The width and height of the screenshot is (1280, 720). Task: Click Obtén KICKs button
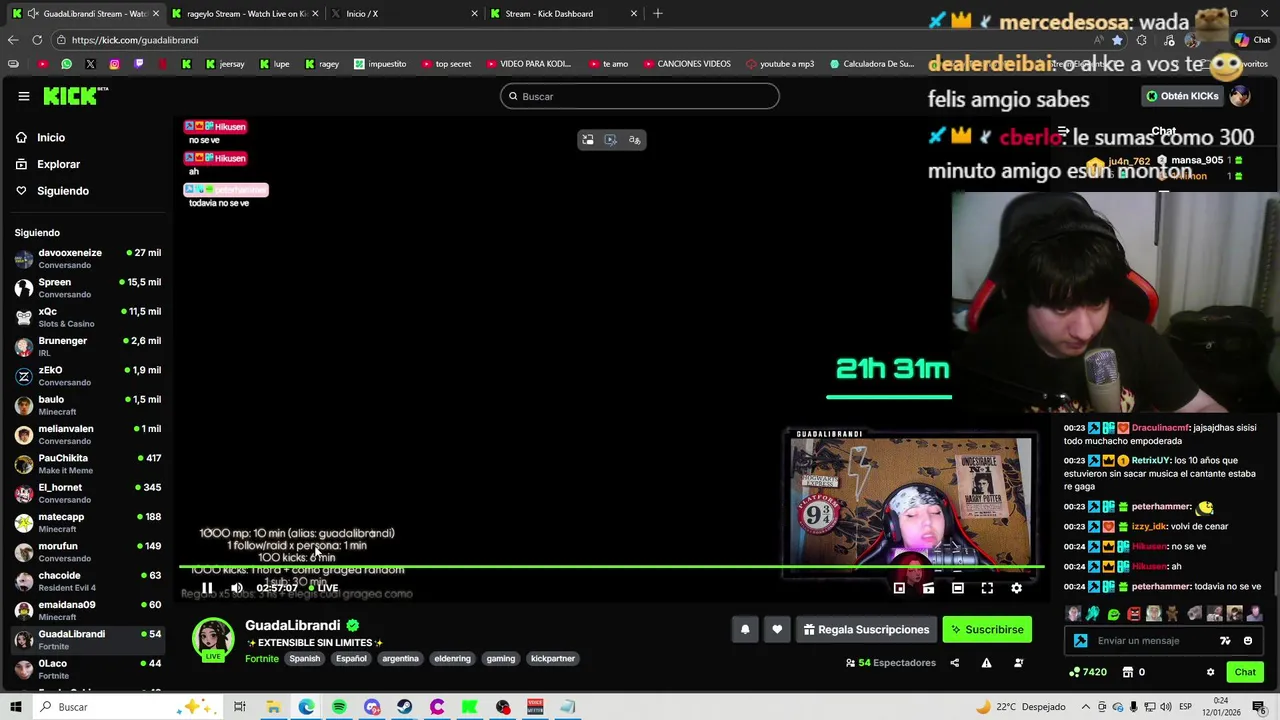[x=1182, y=96]
